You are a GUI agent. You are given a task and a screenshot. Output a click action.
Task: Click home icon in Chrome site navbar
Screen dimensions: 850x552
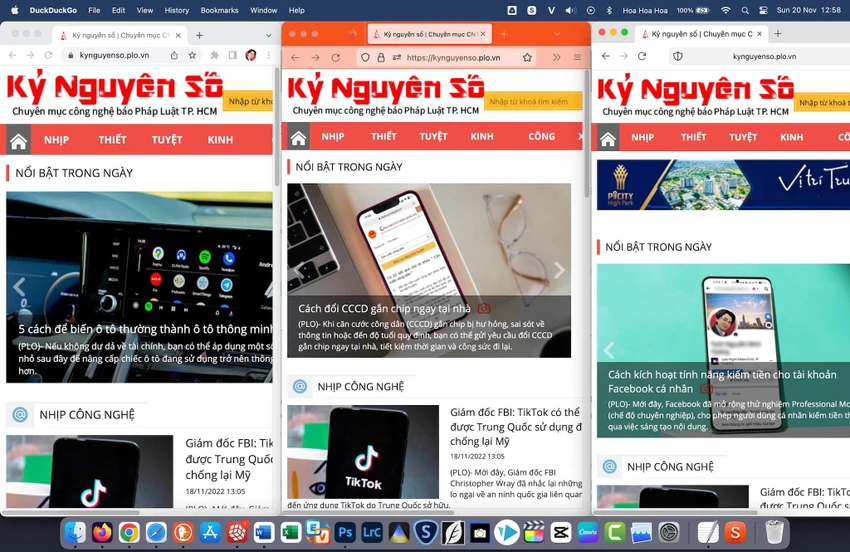pos(18,141)
